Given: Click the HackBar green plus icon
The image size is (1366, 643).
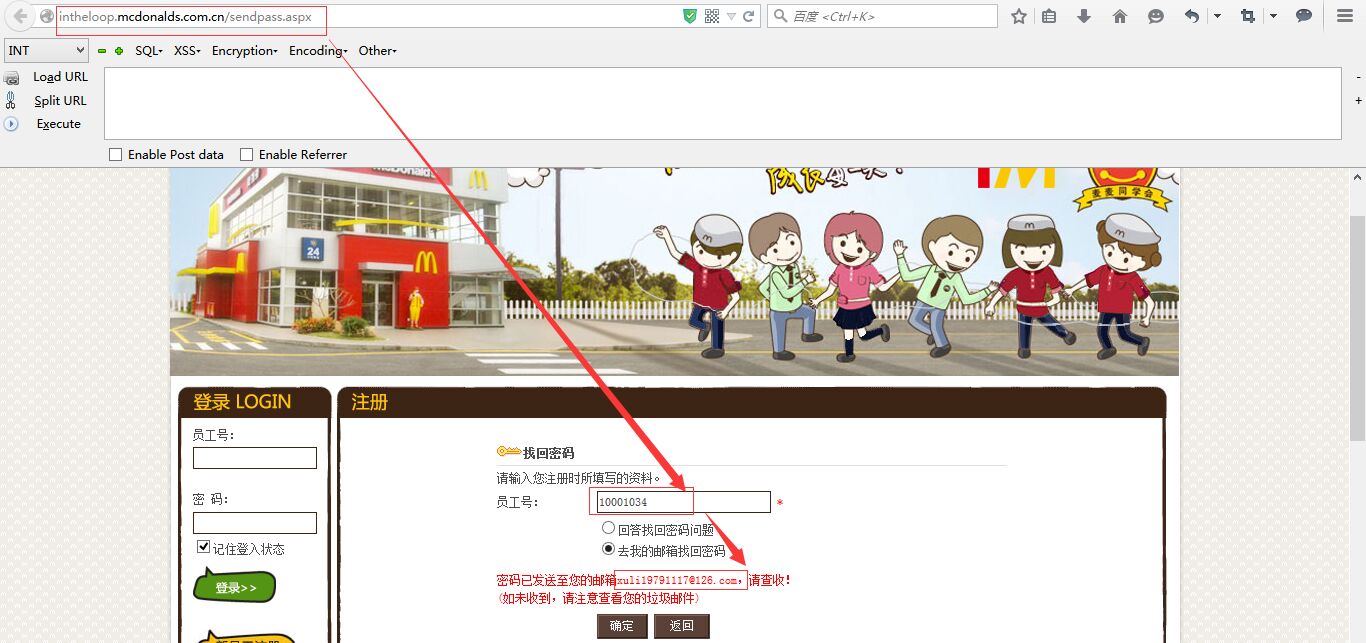Looking at the screenshot, I should pyautogui.click(x=119, y=51).
